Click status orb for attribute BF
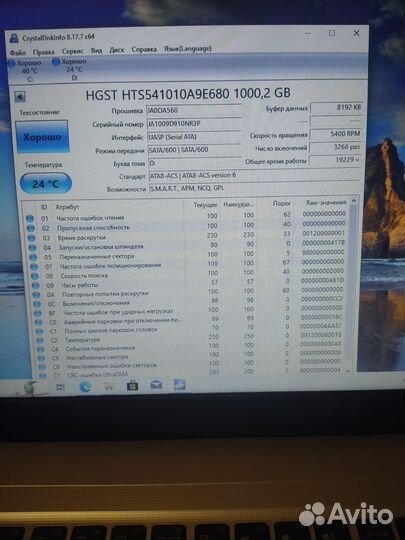 click(38, 313)
